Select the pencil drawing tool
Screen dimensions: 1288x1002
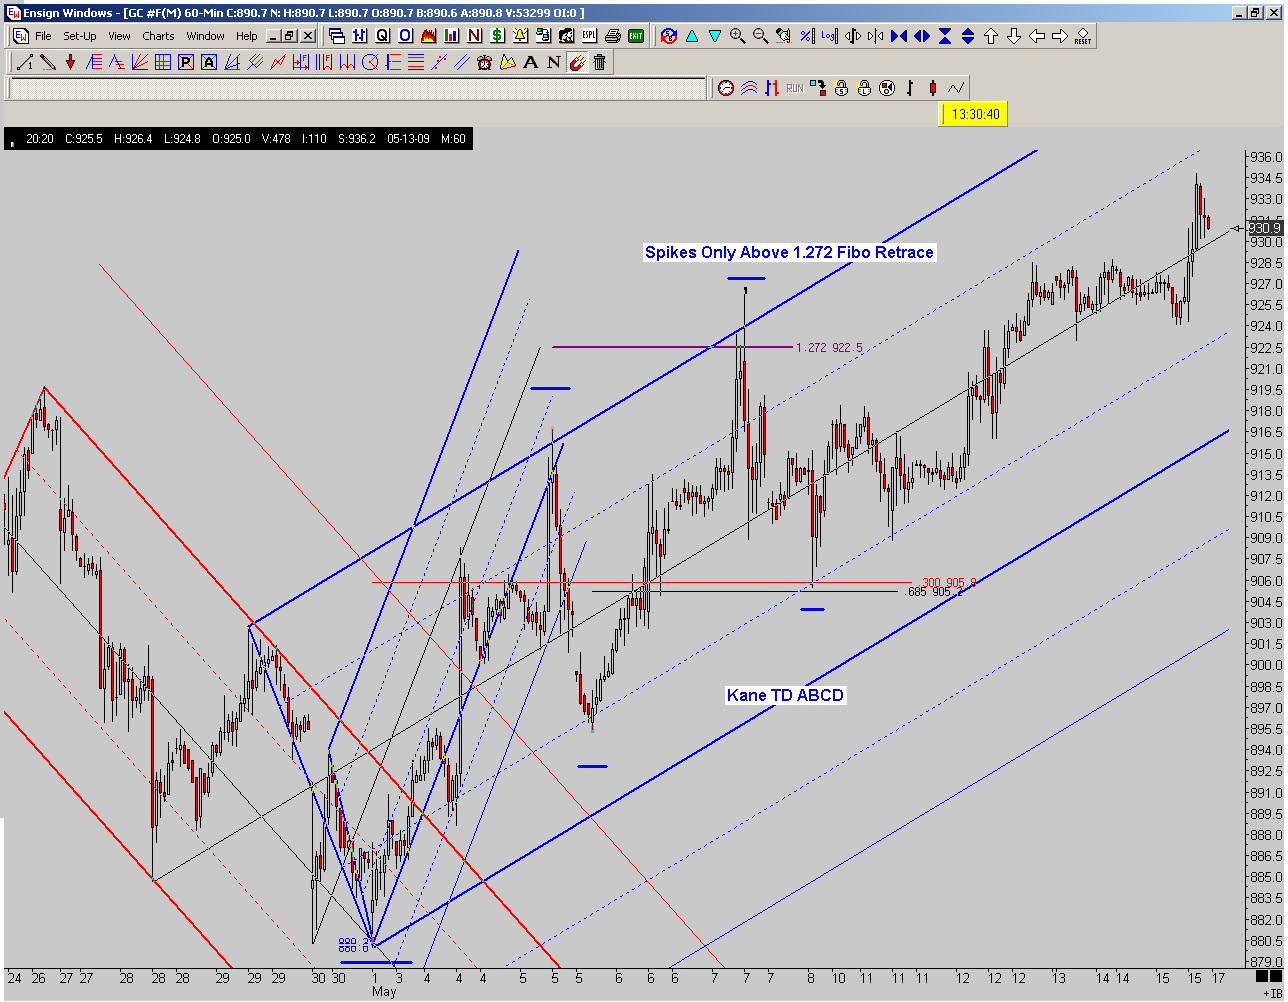point(47,62)
